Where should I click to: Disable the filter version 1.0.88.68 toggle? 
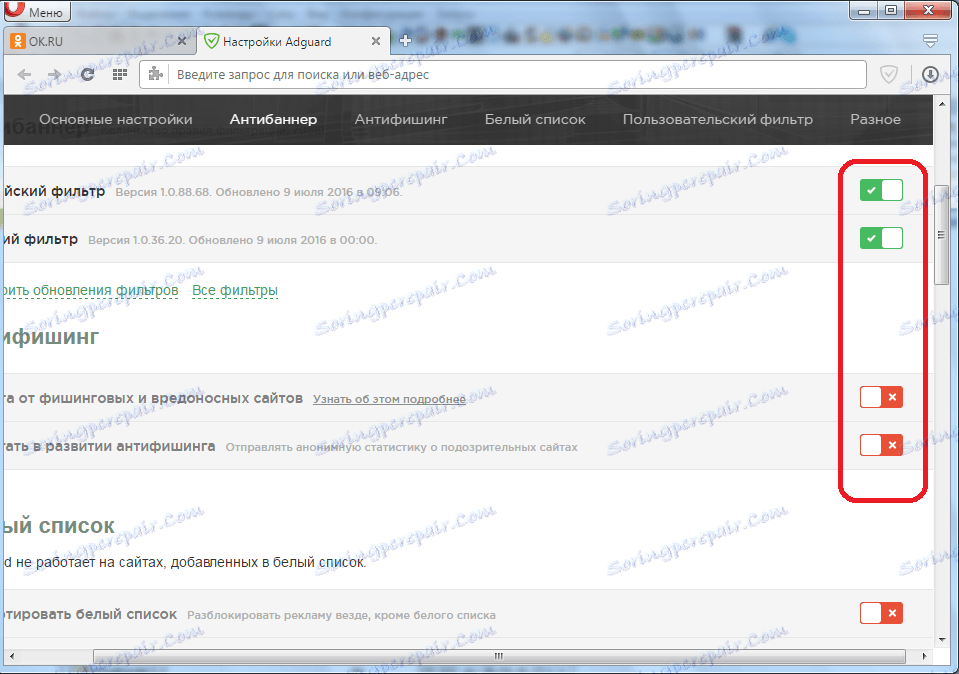click(x=881, y=190)
